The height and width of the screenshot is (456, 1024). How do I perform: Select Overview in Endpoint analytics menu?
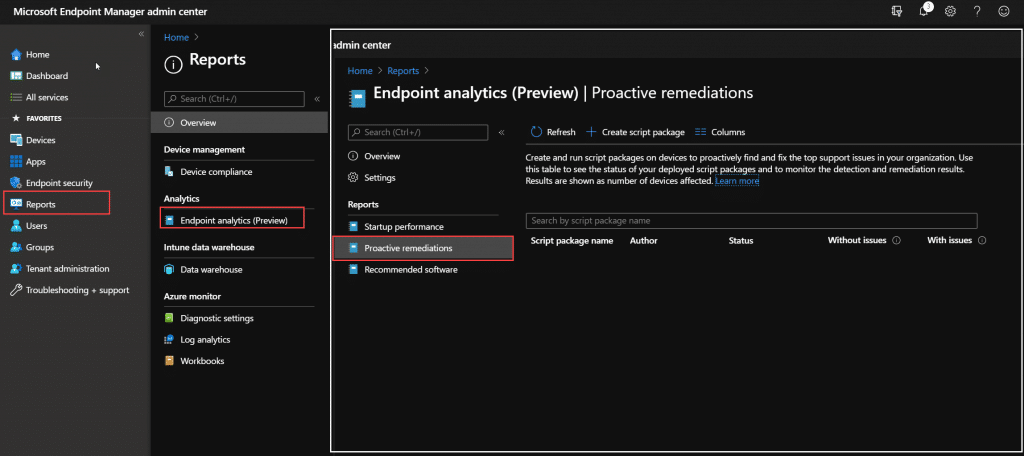coord(382,156)
